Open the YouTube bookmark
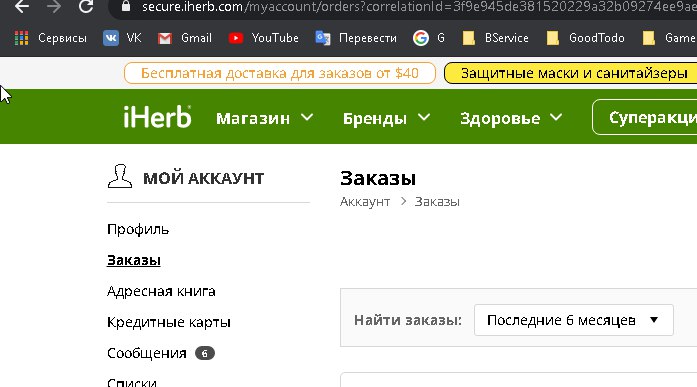Image resolution: width=697 pixels, height=387 pixels. [x=264, y=38]
